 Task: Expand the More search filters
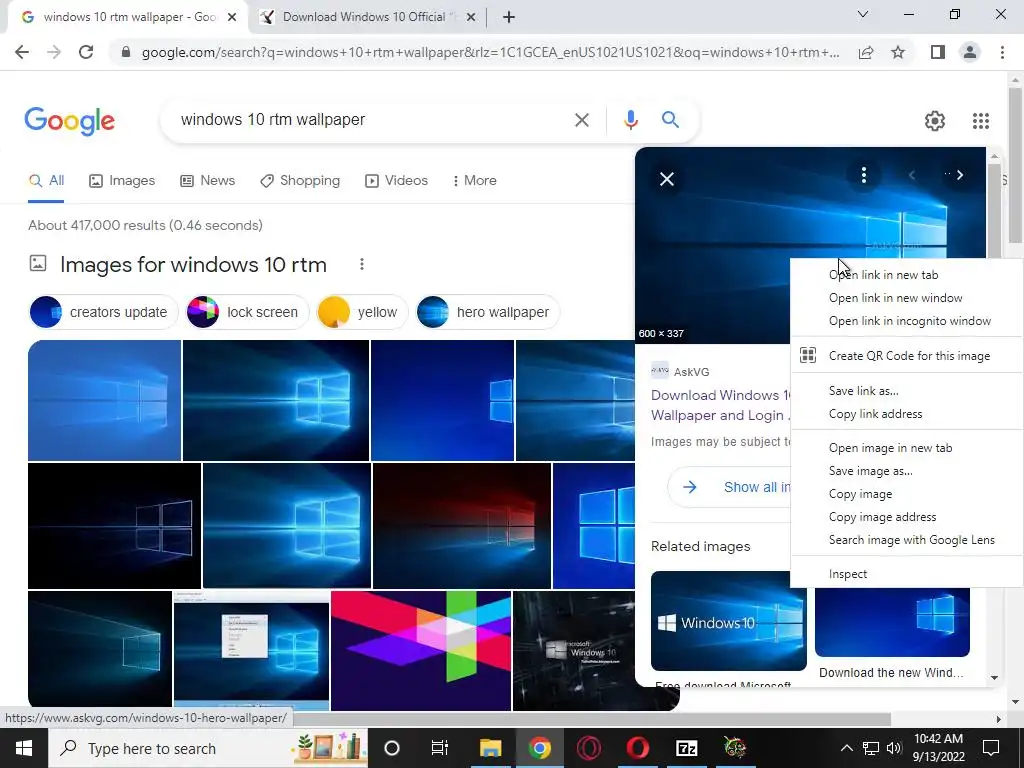(x=475, y=181)
